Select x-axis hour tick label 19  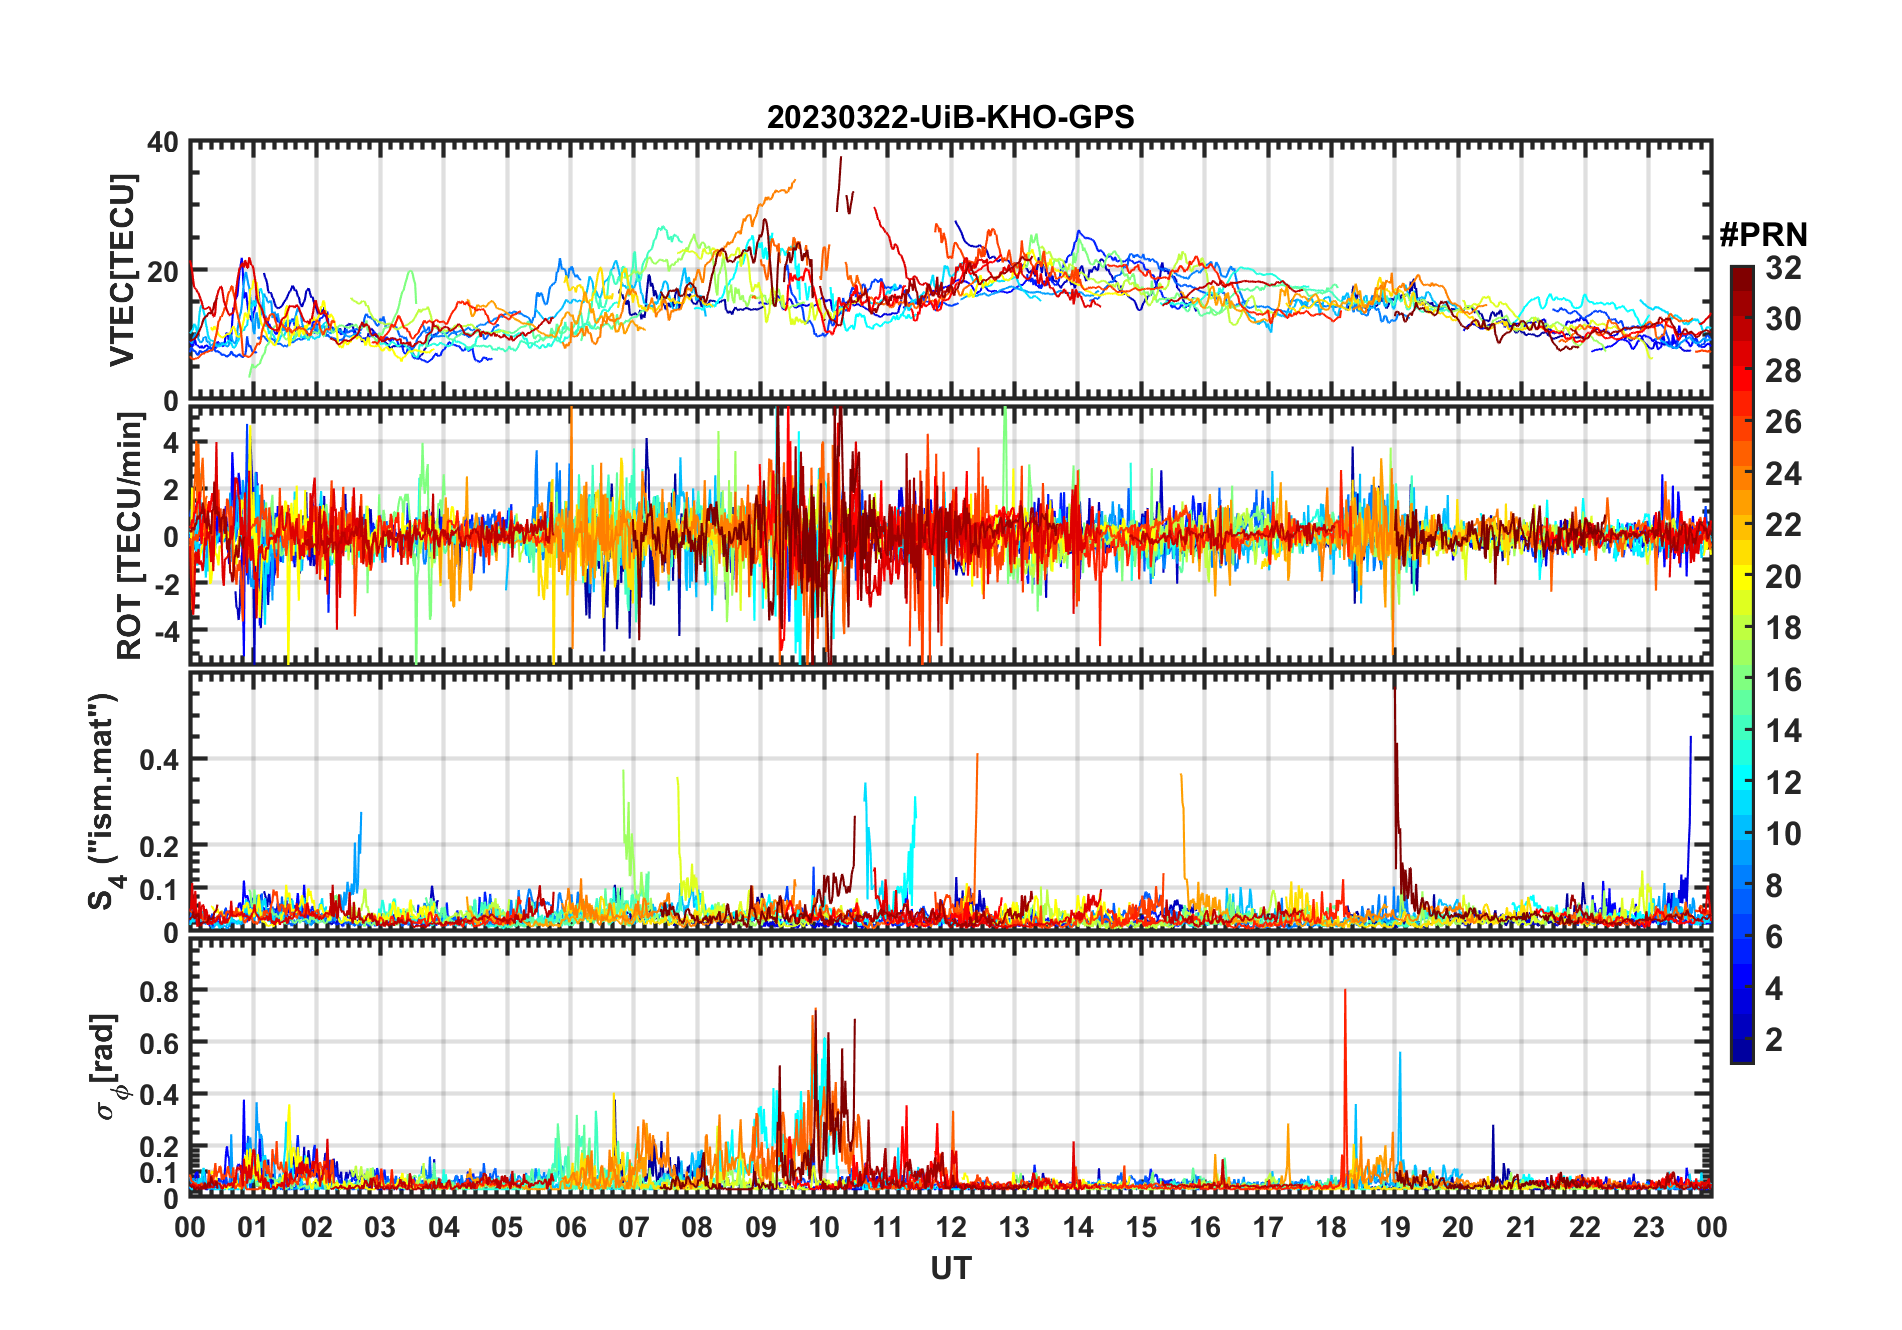point(1395,1227)
